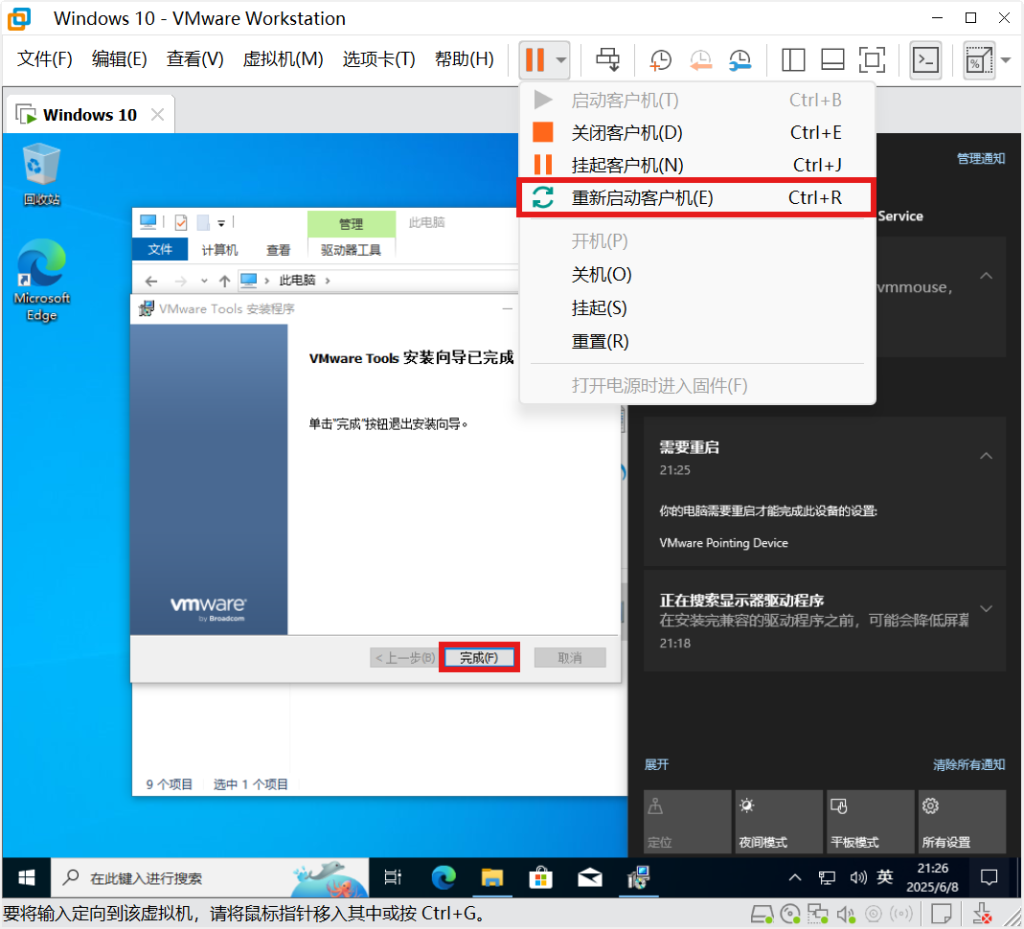Open the 驱动器工具 ribbon tab
This screenshot has width=1024, height=929.
pyautogui.click(x=351, y=250)
